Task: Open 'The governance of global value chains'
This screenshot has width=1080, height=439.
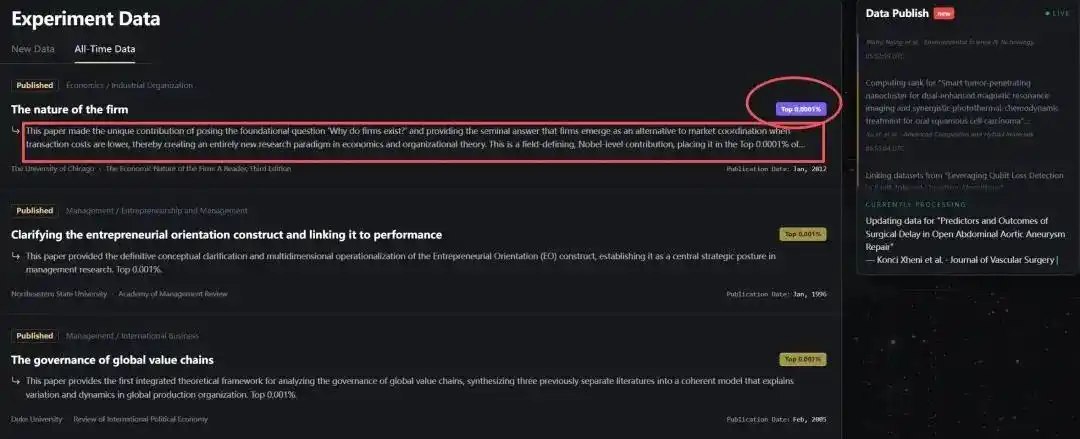Action: pos(112,360)
